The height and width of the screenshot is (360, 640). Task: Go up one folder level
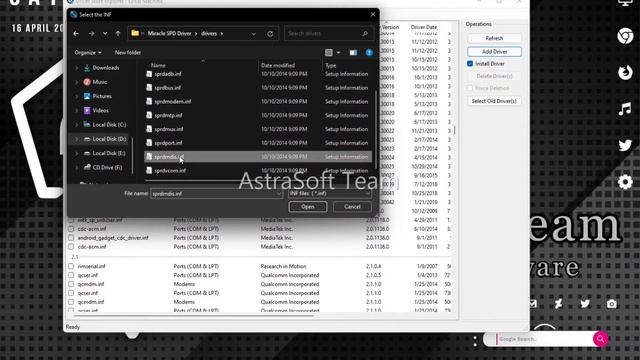pyautogui.click(x=118, y=33)
